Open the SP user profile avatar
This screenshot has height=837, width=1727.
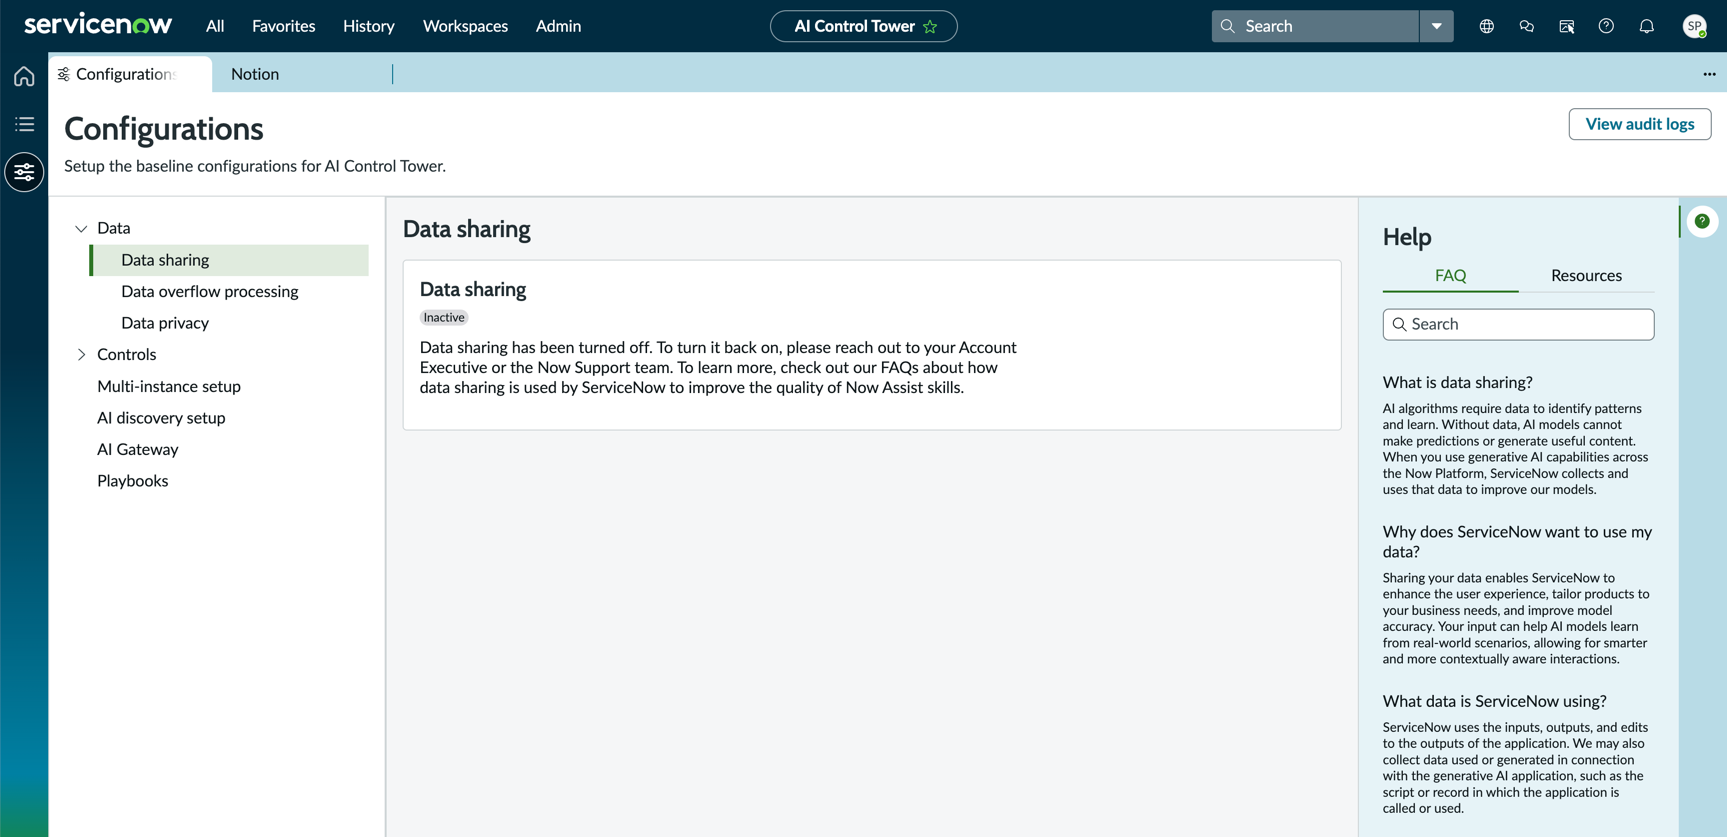[x=1694, y=27]
